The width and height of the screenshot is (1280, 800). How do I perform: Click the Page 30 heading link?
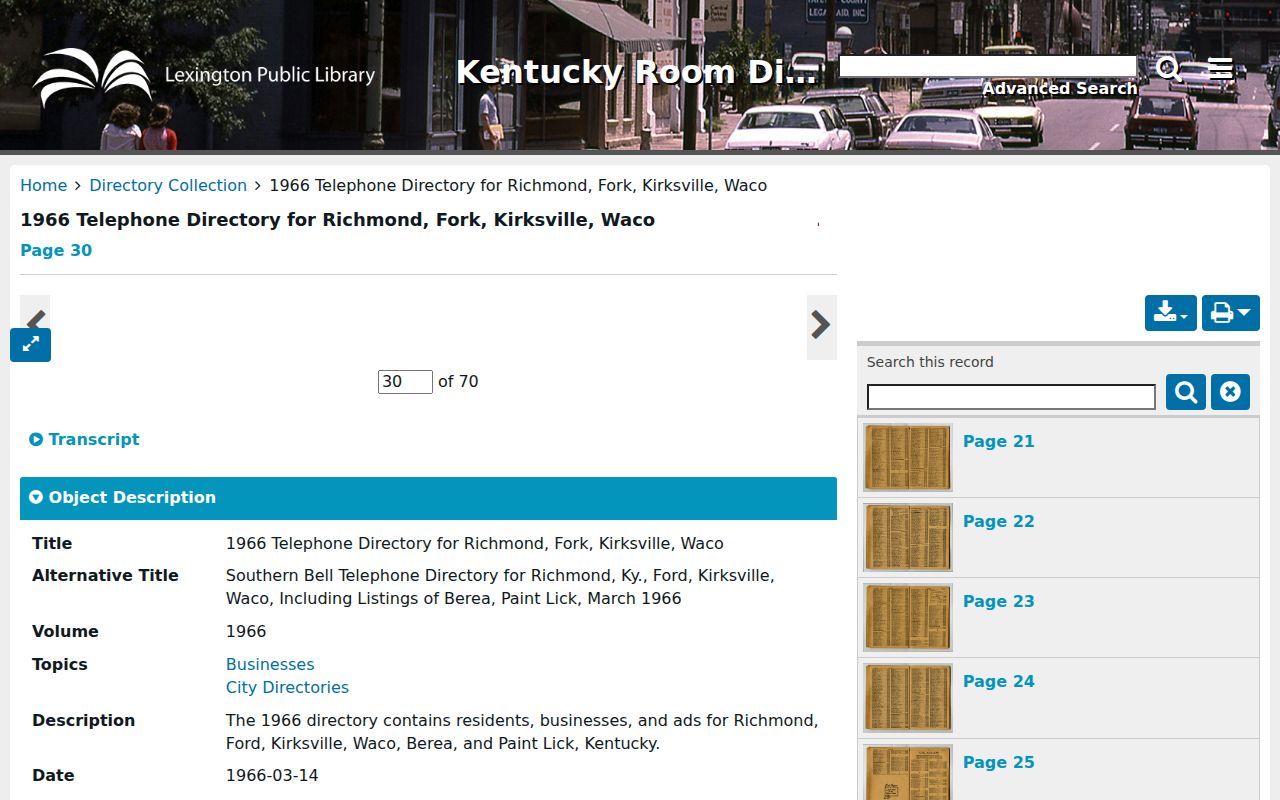[x=56, y=250]
